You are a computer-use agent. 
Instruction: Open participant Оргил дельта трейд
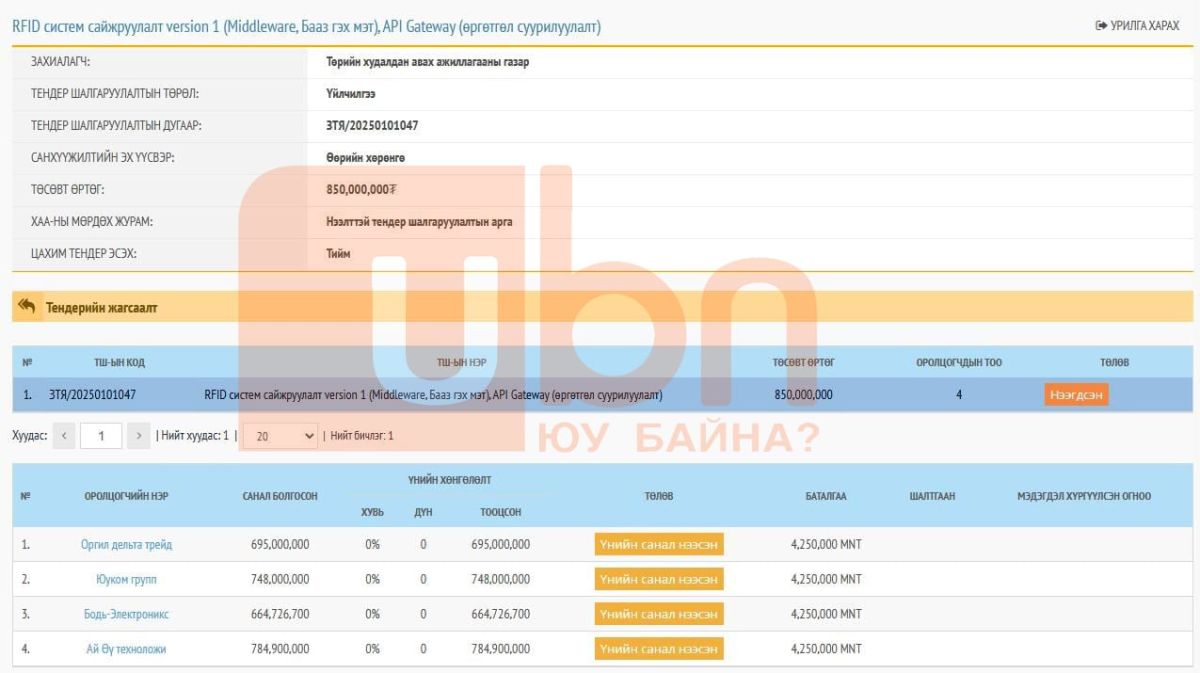tap(126, 545)
